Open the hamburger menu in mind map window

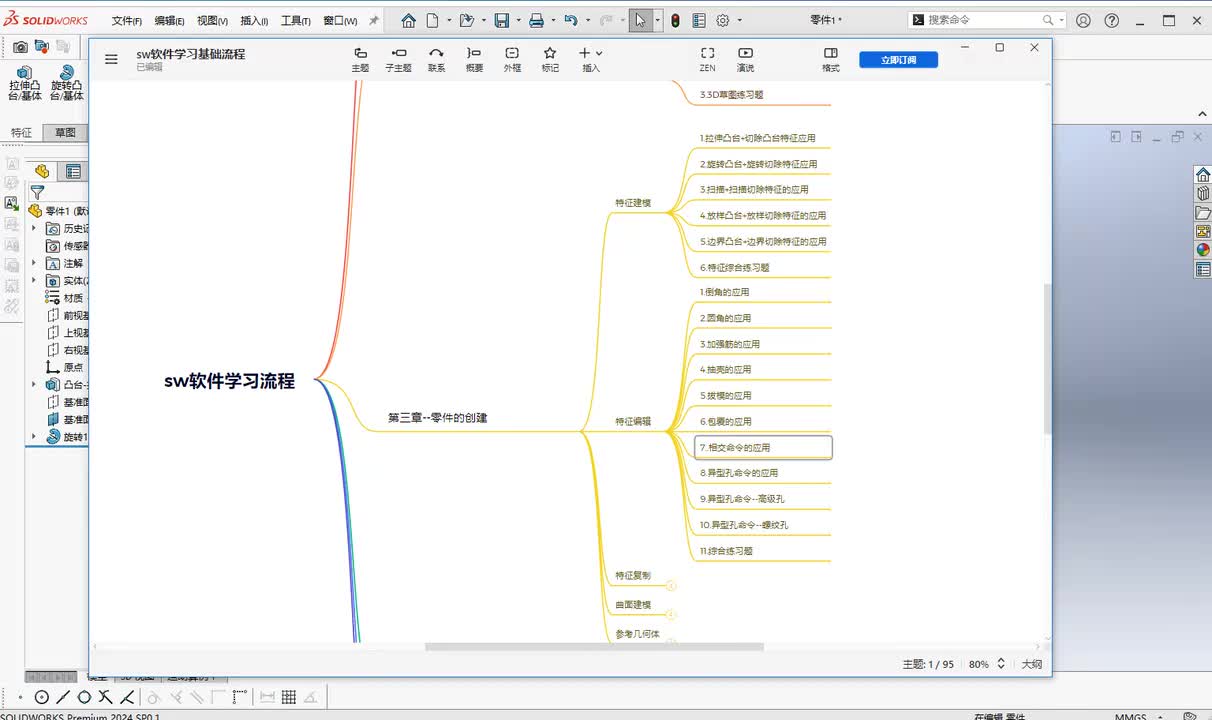click(111, 59)
